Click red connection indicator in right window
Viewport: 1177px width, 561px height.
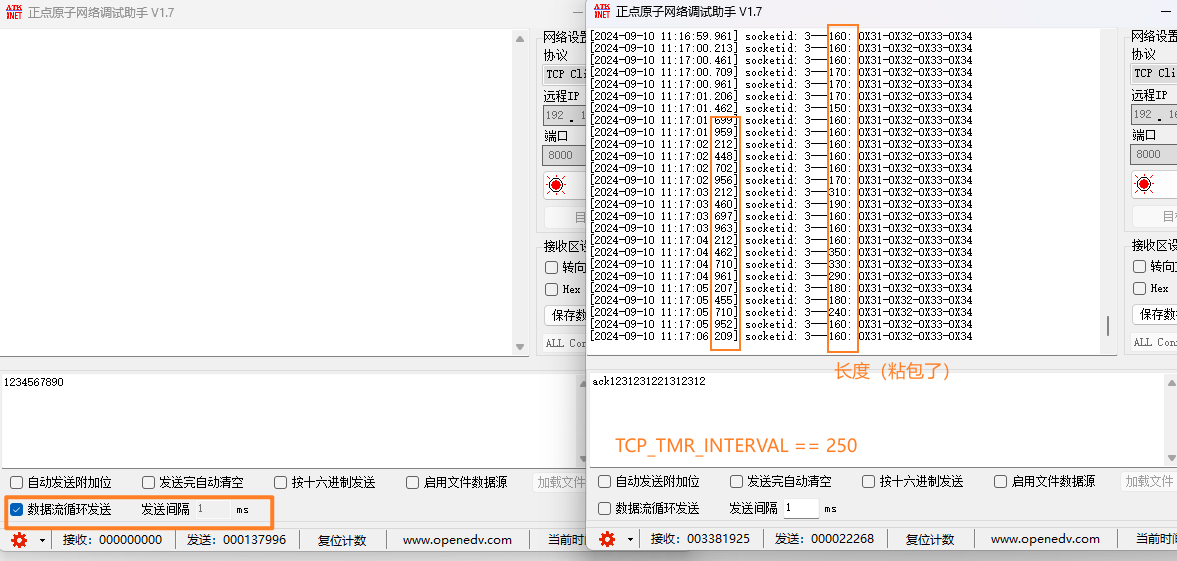[1144, 184]
